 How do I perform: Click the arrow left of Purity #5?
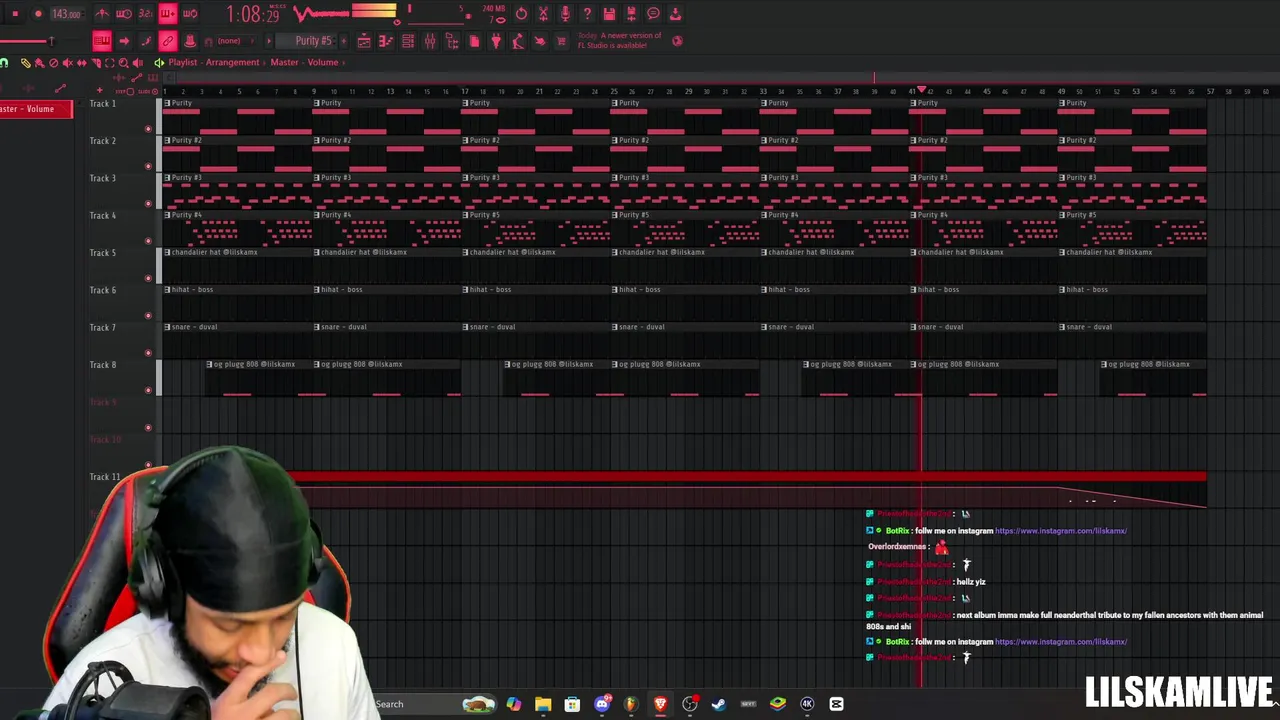click(268, 41)
